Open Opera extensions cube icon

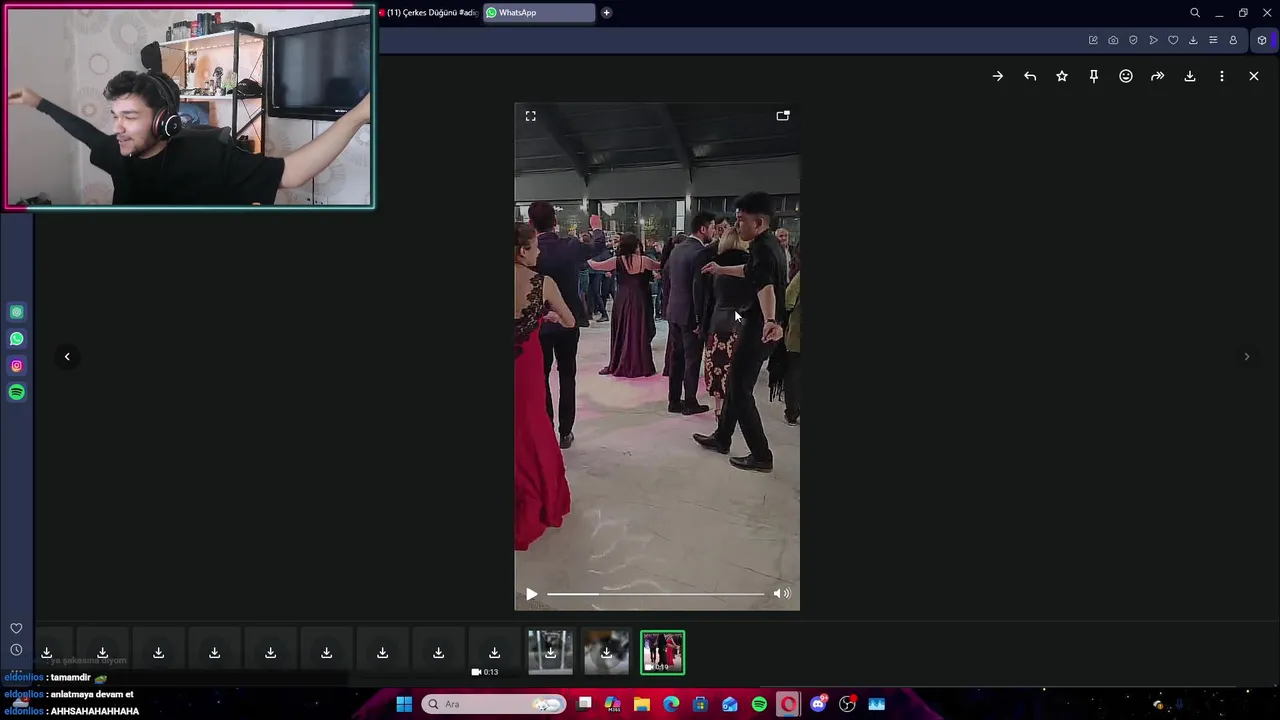pos(1262,40)
